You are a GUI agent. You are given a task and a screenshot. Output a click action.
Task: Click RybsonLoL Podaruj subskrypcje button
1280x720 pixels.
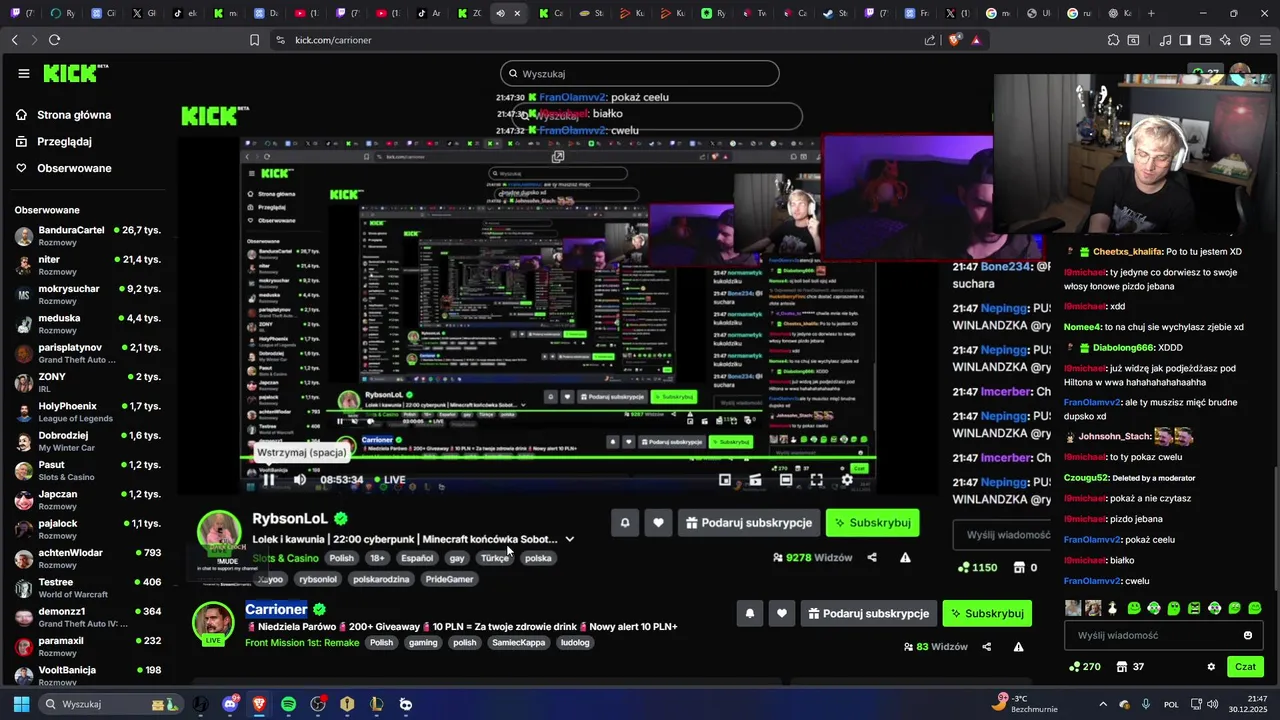(749, 523)
